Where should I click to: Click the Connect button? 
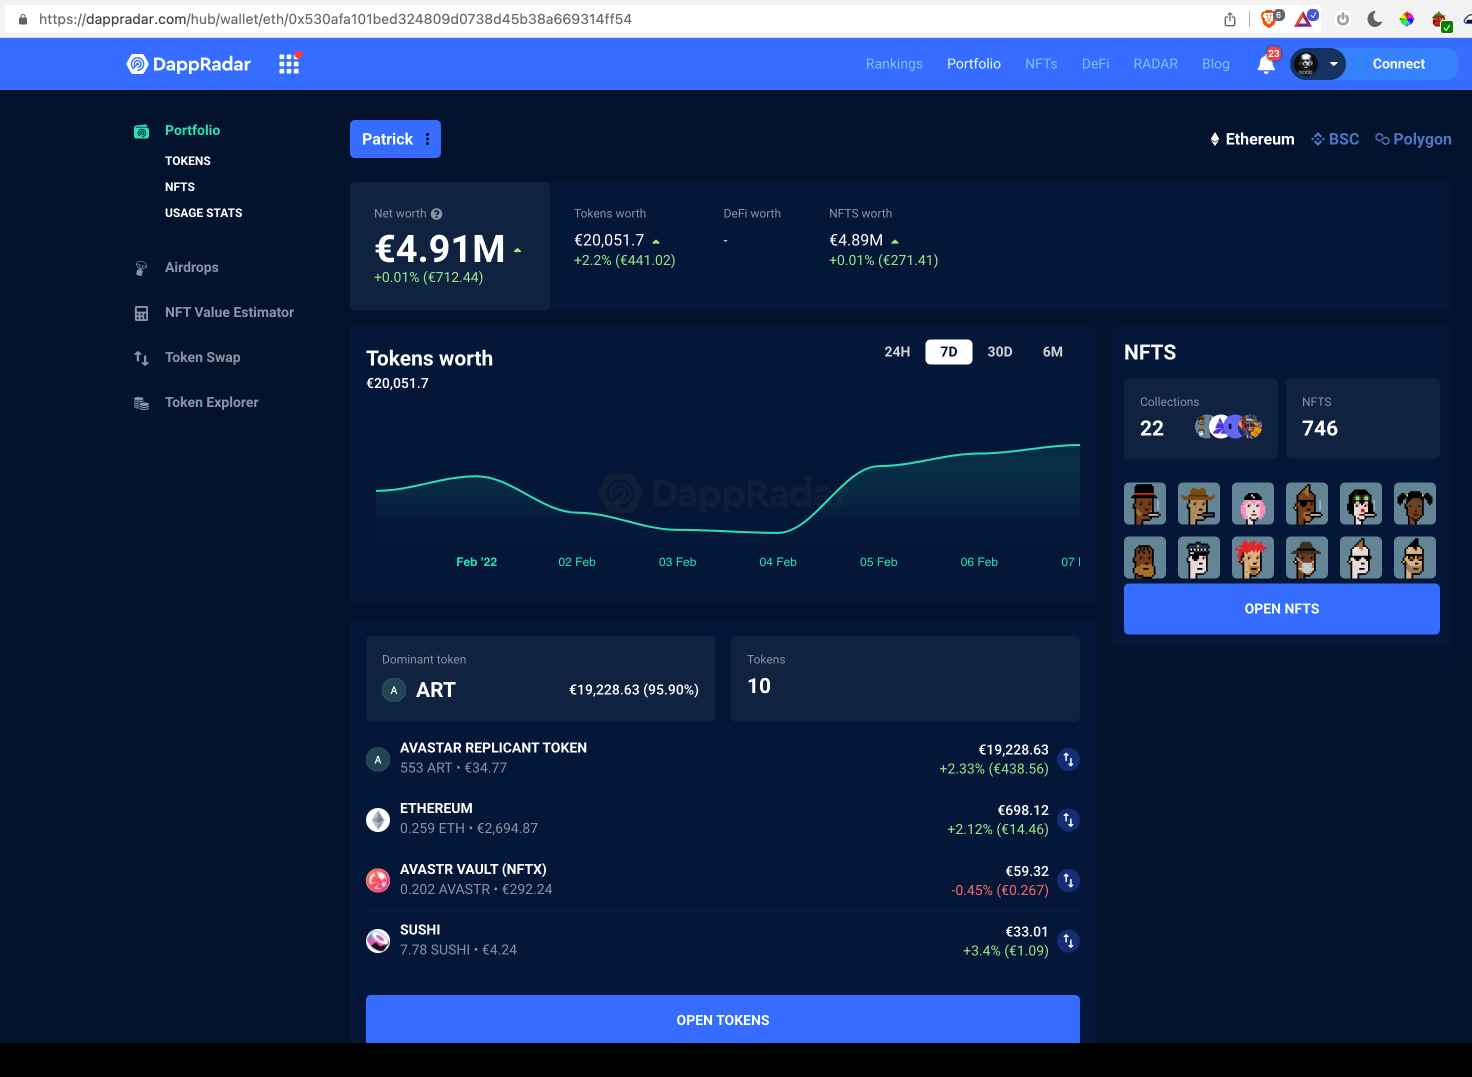1398,64
